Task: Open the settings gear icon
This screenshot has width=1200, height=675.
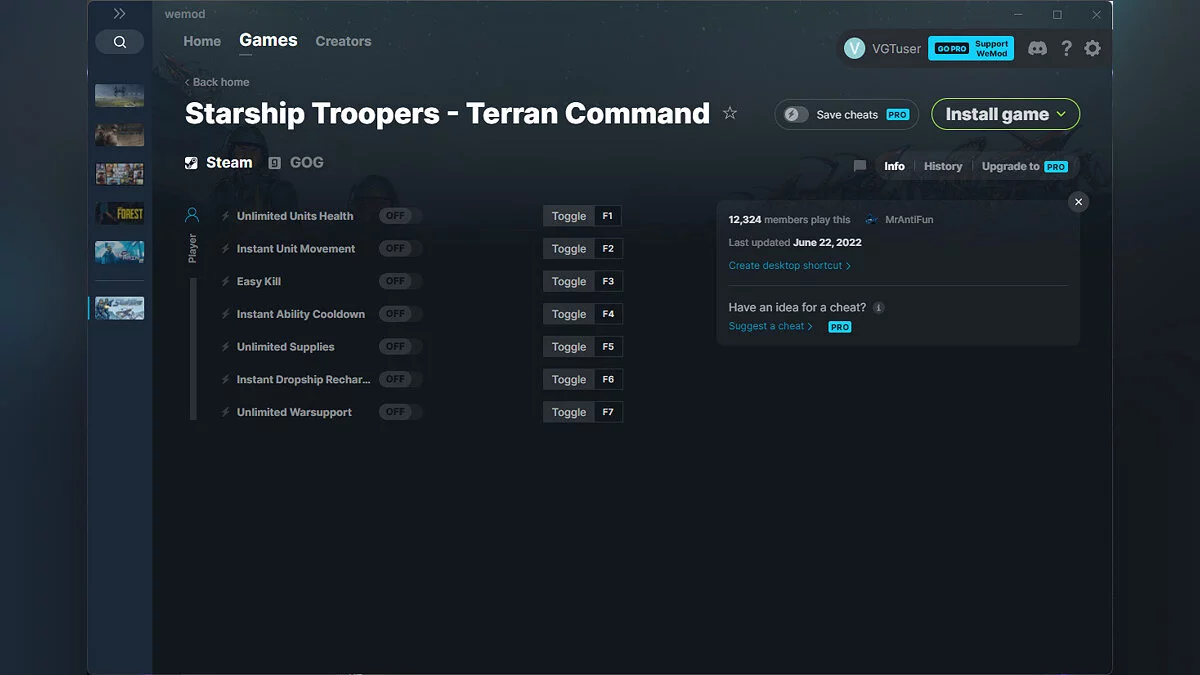Action: click(x=1093, y=48)
